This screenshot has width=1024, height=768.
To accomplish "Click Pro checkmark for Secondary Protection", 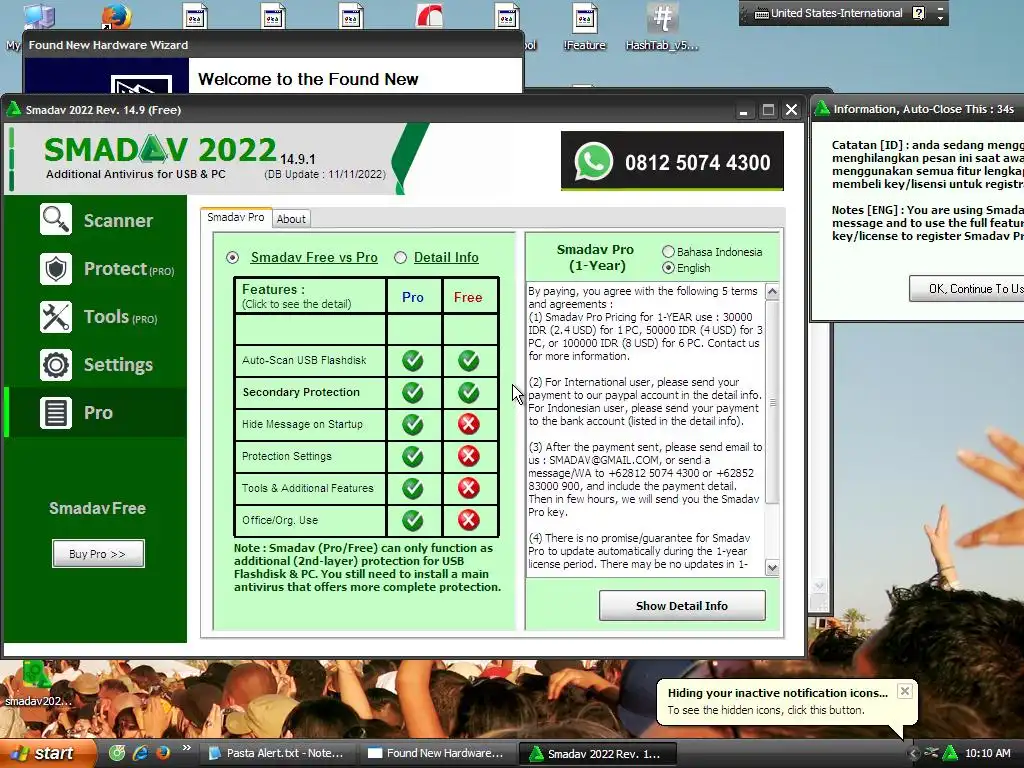I will [413, 392].
